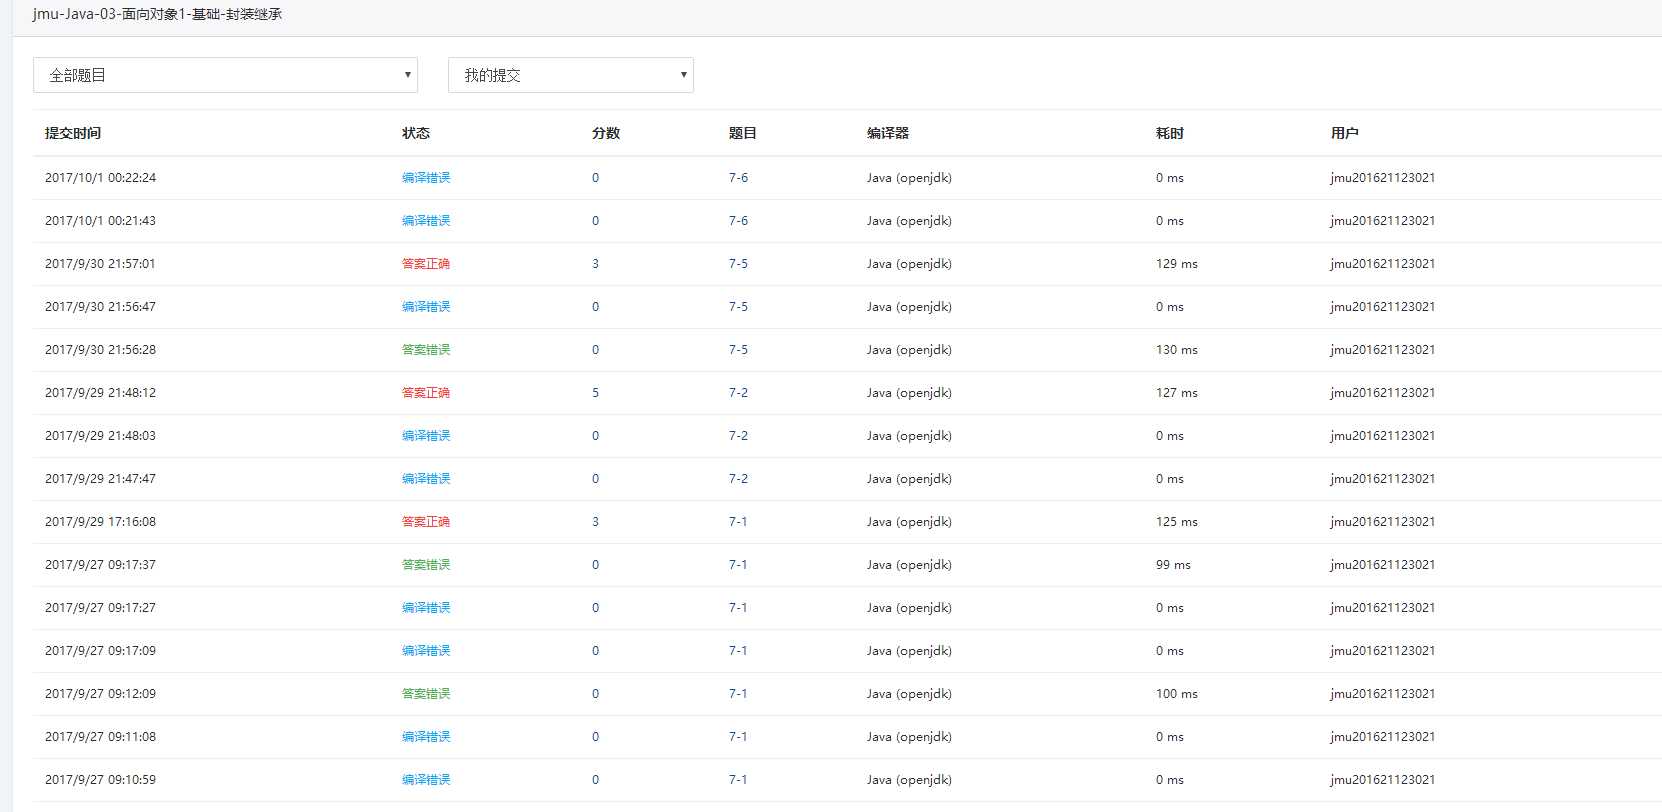The width and height of the screenshot is (1662, 812).
Task: Click the 提交时间 column header
Action: coord(73,133)
